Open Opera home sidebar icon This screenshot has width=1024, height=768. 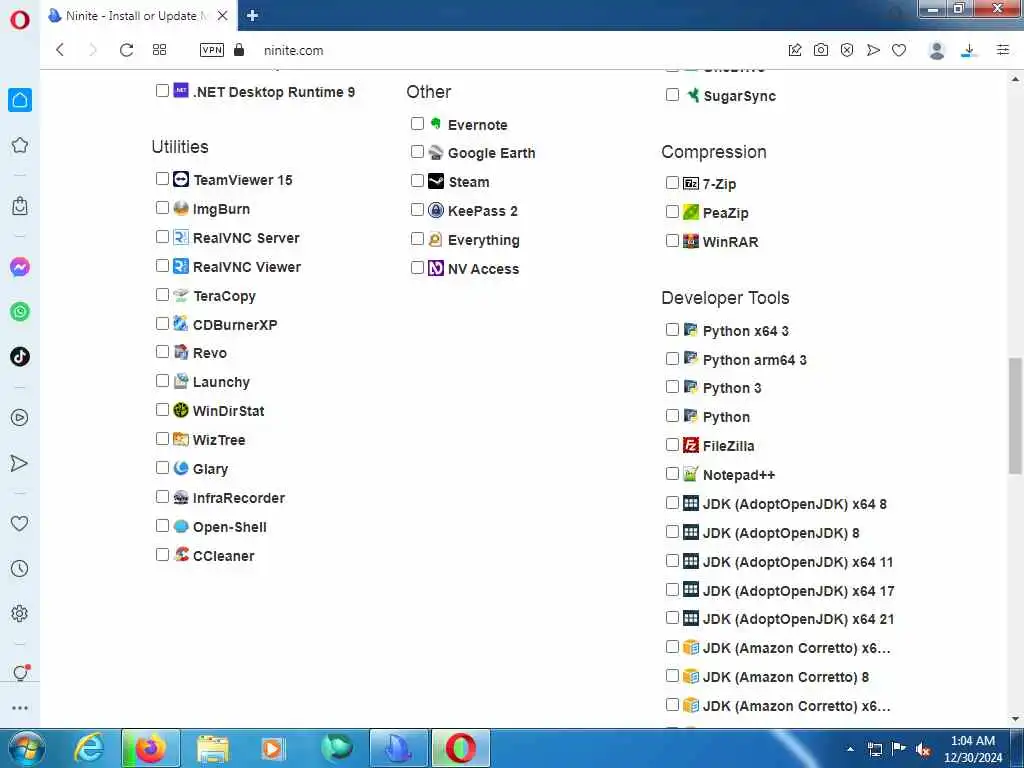(x=20, y=100)
